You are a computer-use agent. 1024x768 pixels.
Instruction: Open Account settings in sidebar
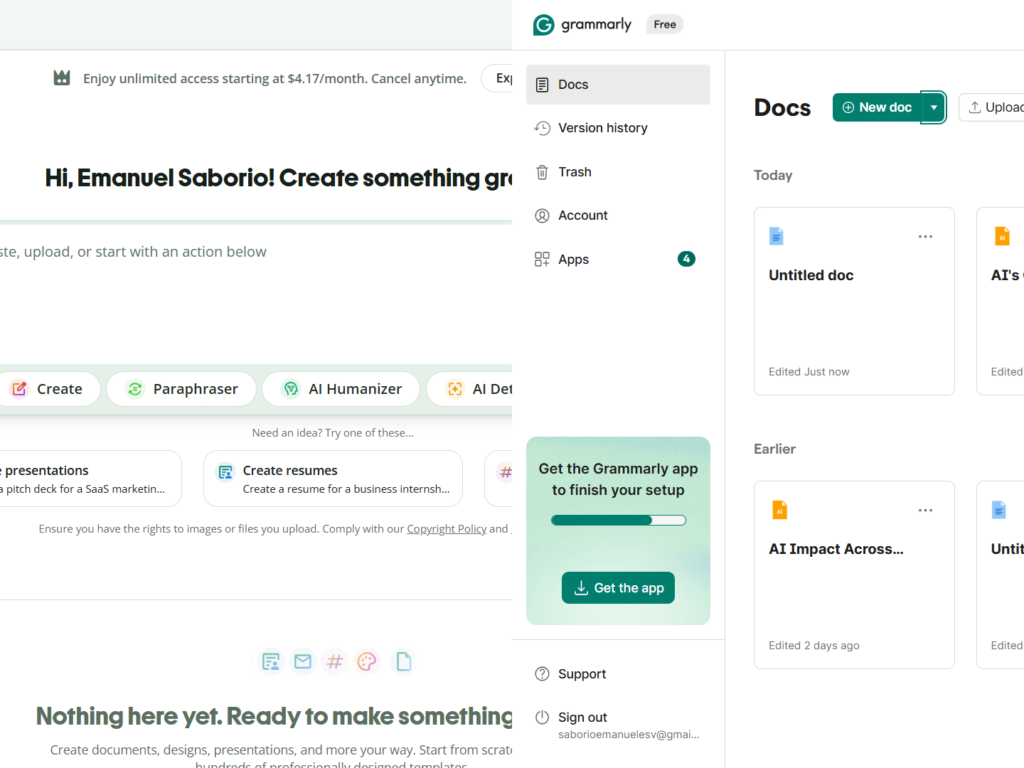coord(618,216)
